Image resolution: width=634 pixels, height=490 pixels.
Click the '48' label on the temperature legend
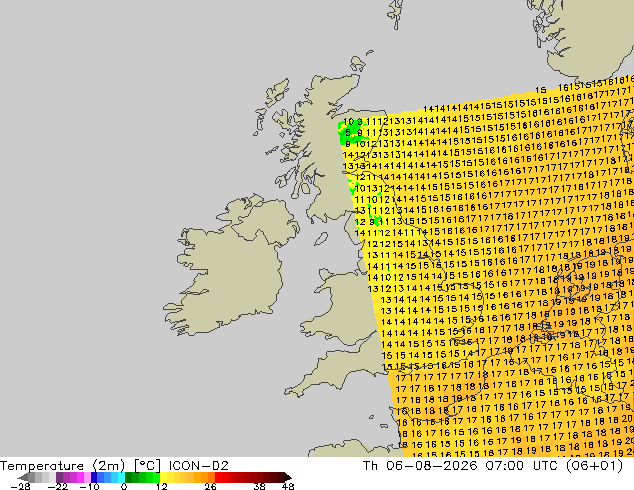(x=288, y=486)
